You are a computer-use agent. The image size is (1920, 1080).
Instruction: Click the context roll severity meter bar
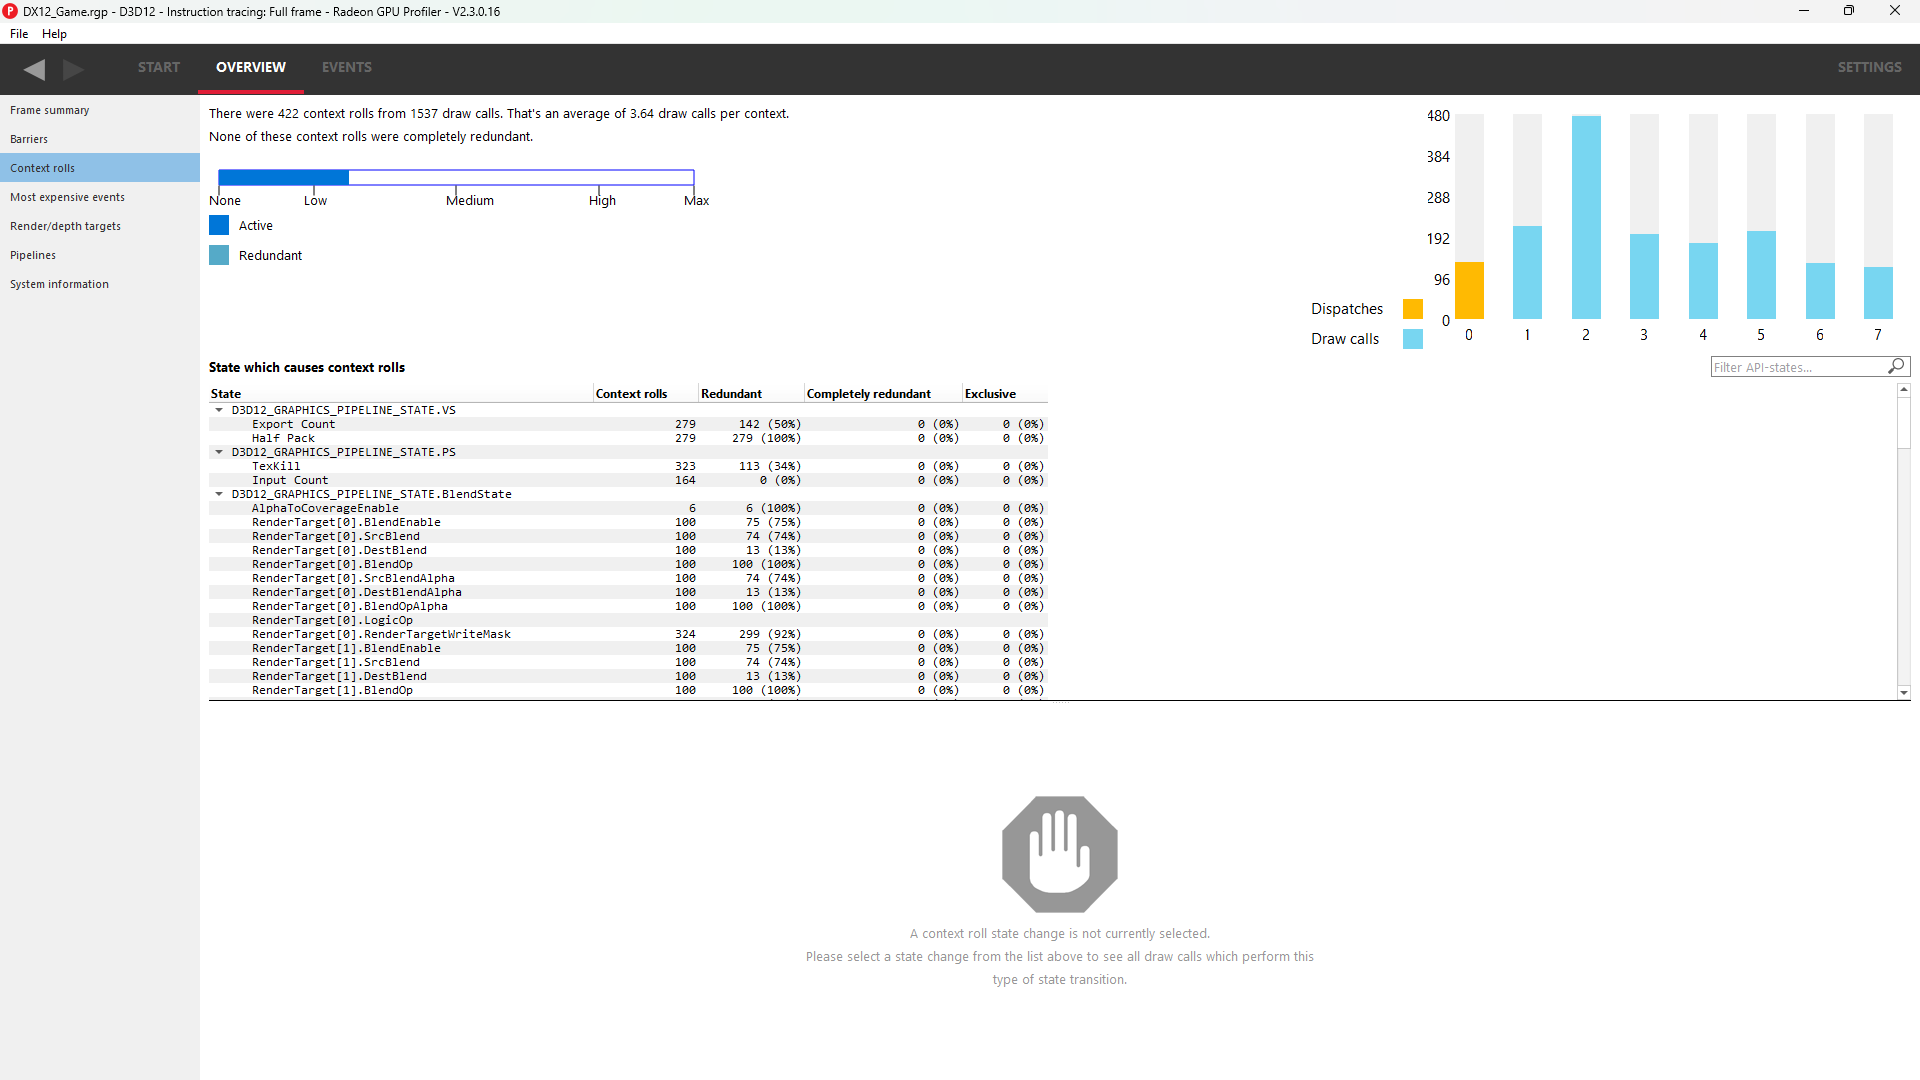coord(456,177)
